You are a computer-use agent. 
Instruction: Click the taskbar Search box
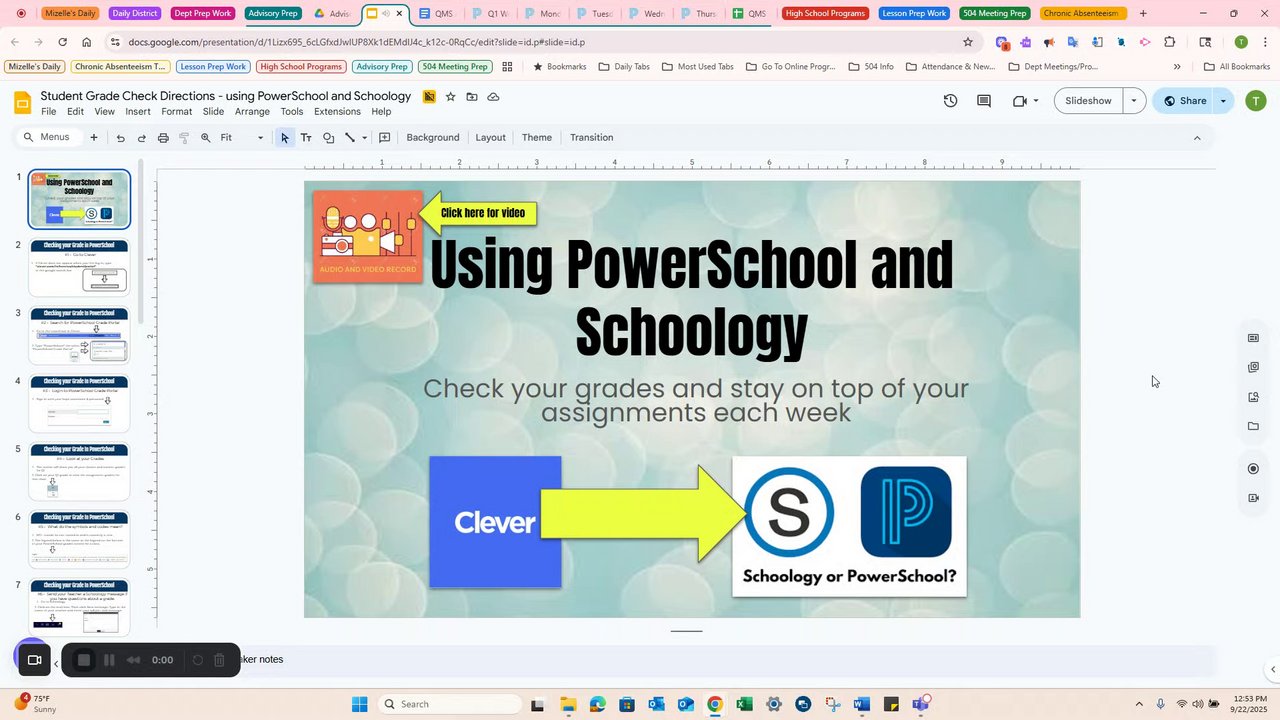450,704
